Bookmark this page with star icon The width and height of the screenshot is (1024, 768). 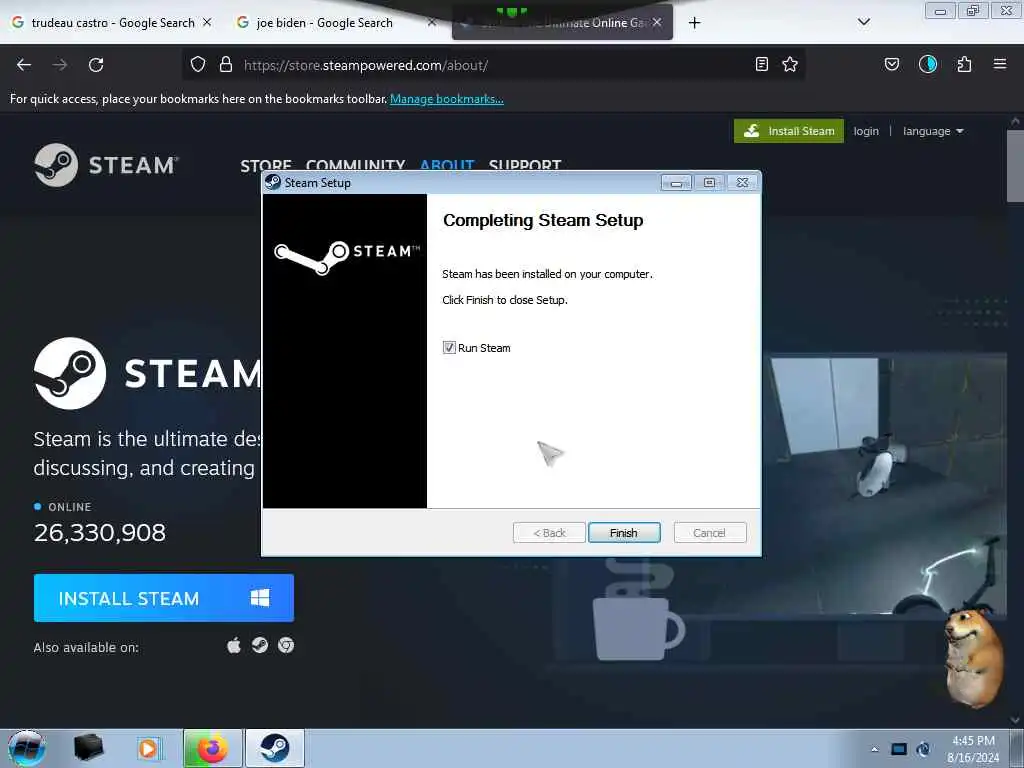[790, 64]
